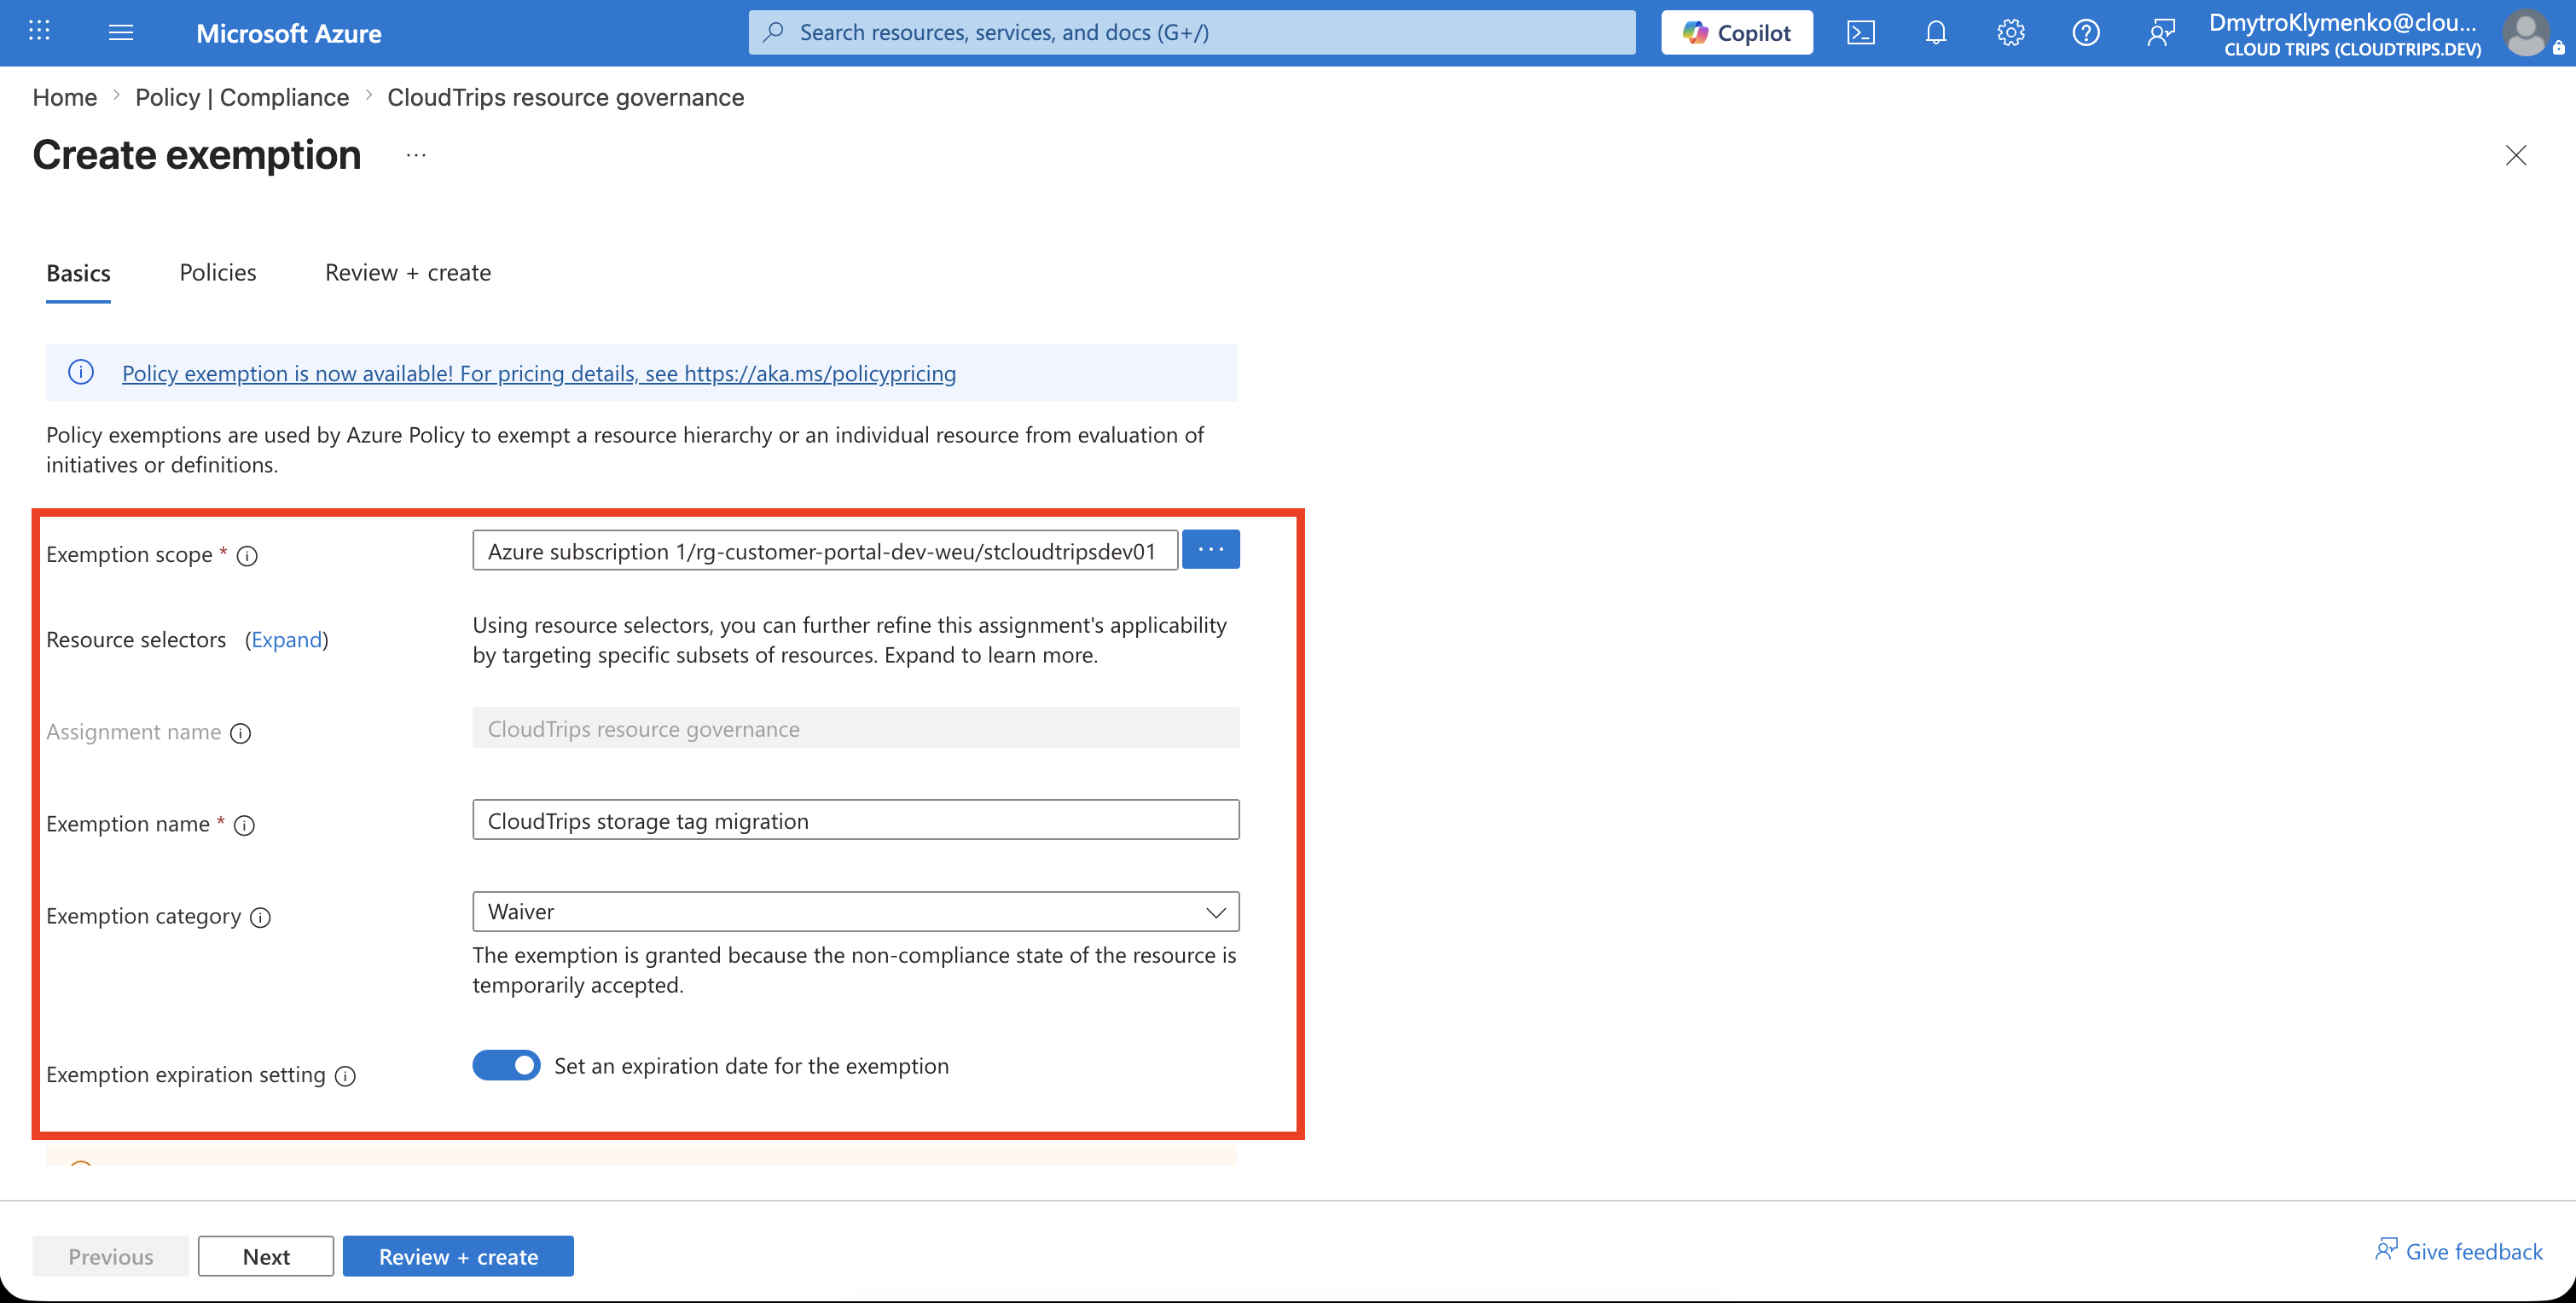Click the search resources field

[x=1192, y=32]
